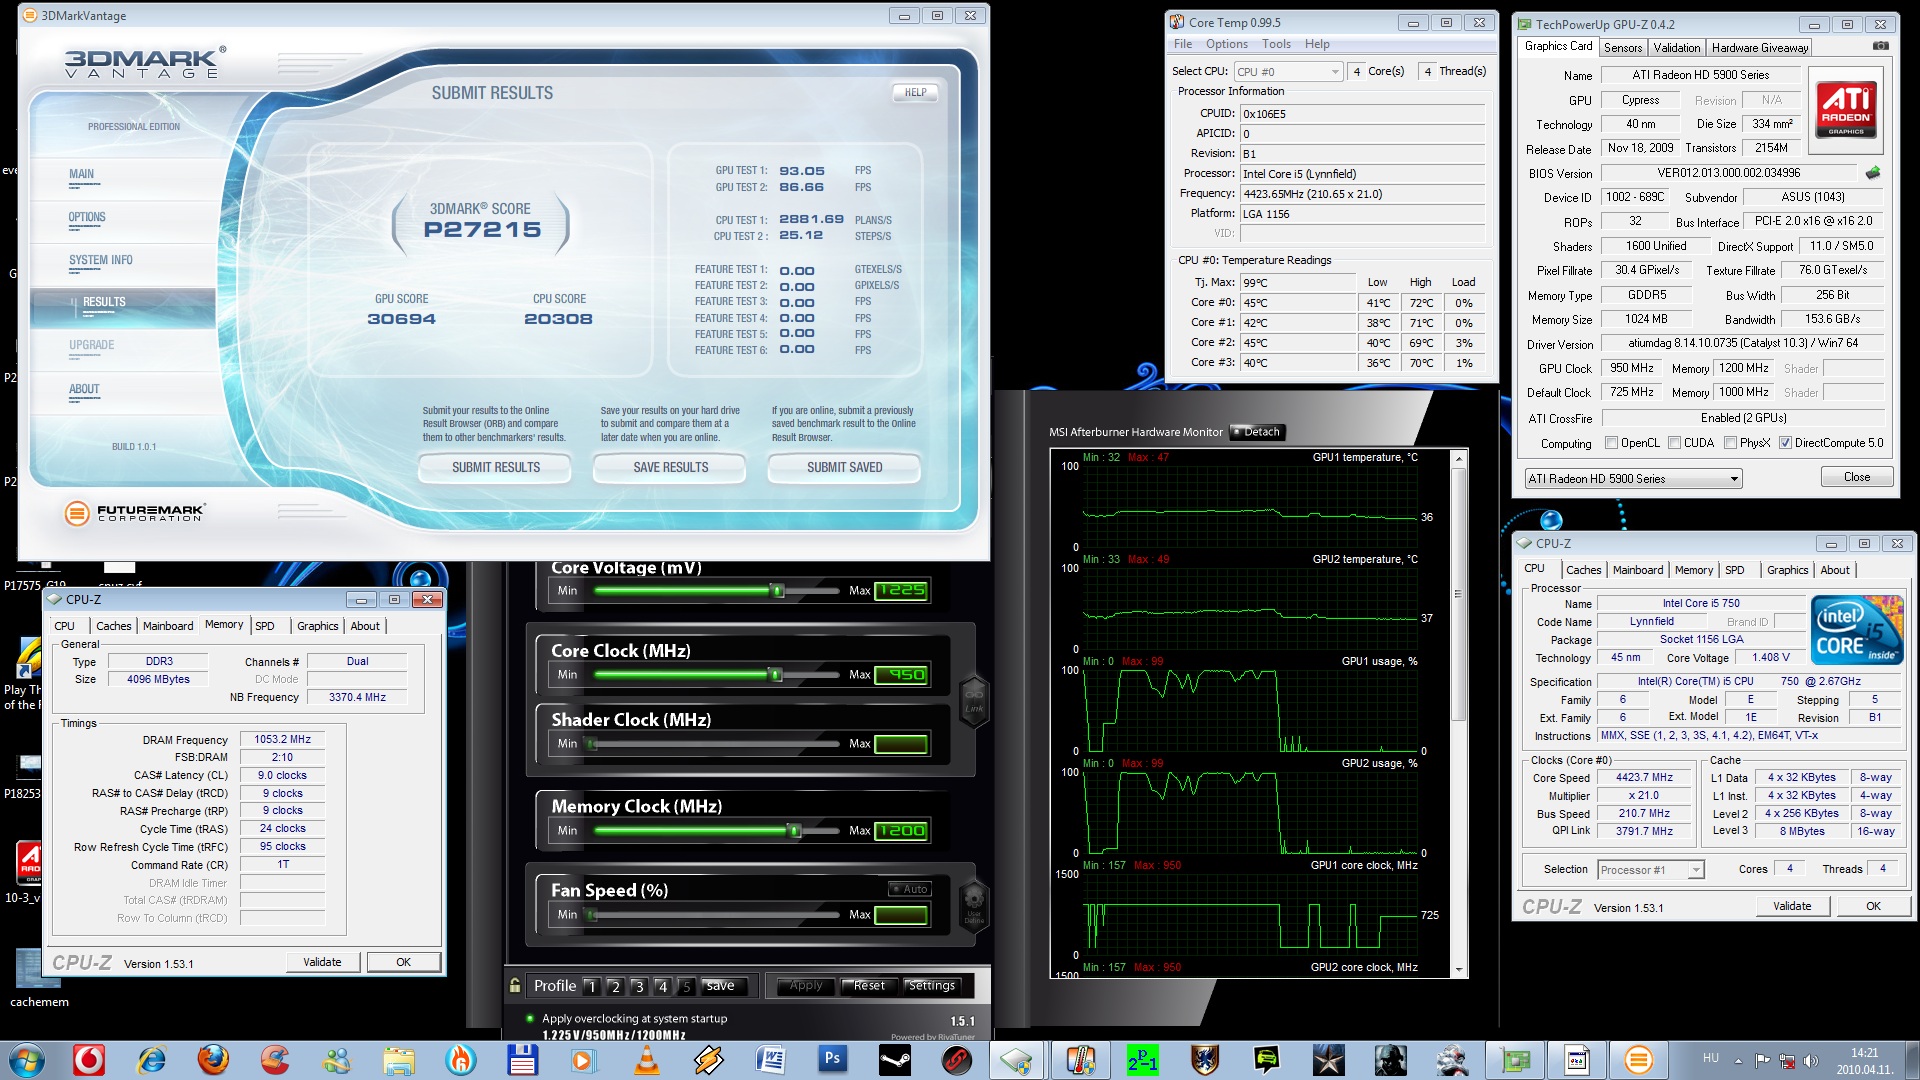
Task: Click HELP button in 3DMark Vantage
Action: 915,92
